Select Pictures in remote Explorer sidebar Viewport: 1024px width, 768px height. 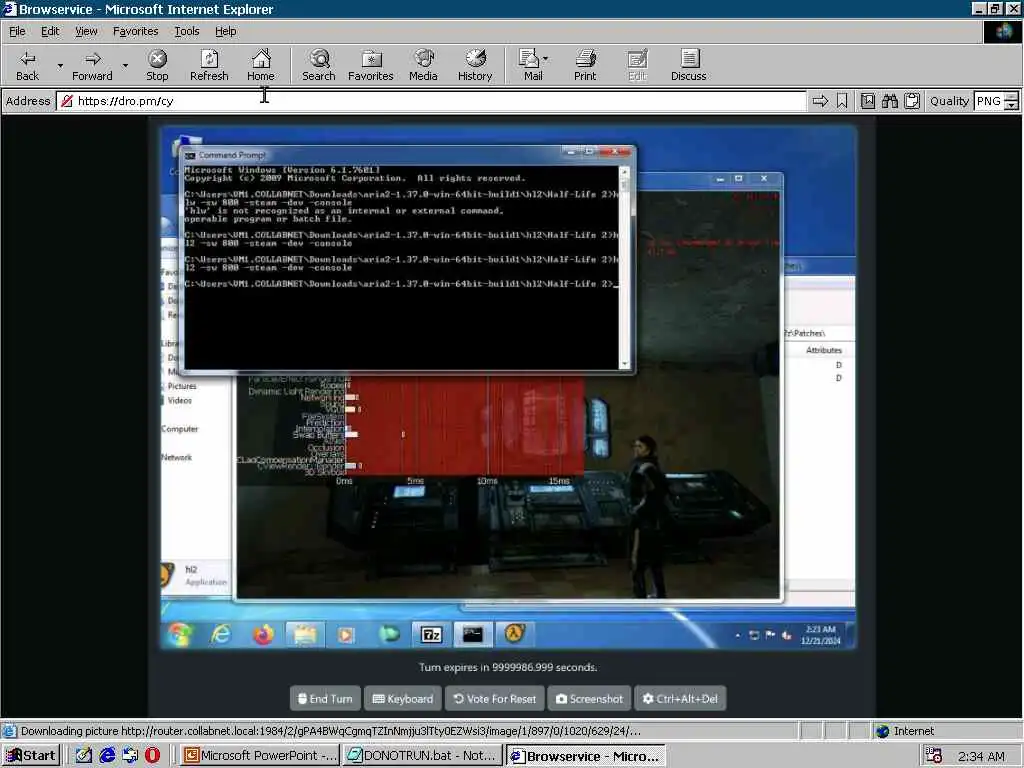182,386
